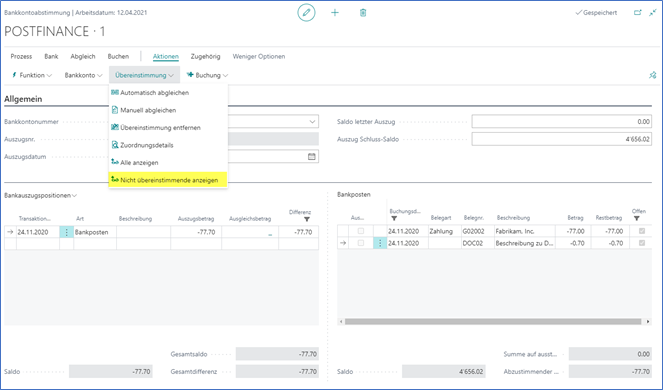663x390 pixels.
Task: Click the edit pencil icon
Action: click(x=306, y=13)
